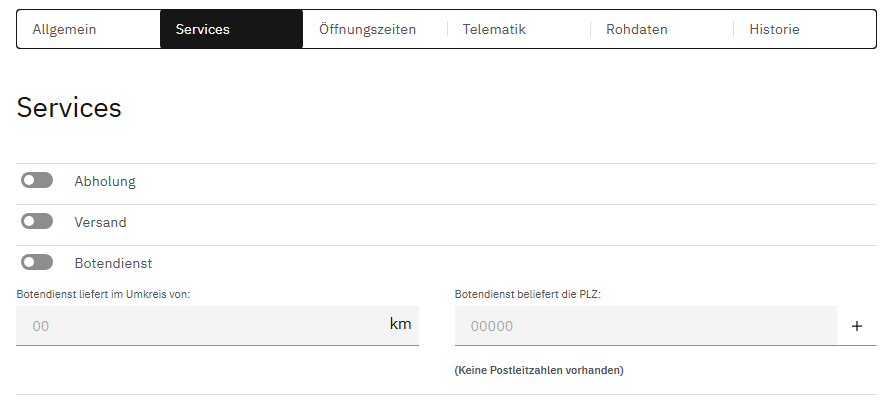This screenshot has height=418, width=890.
Task: Select the Services tab
Action: point(203,29)
